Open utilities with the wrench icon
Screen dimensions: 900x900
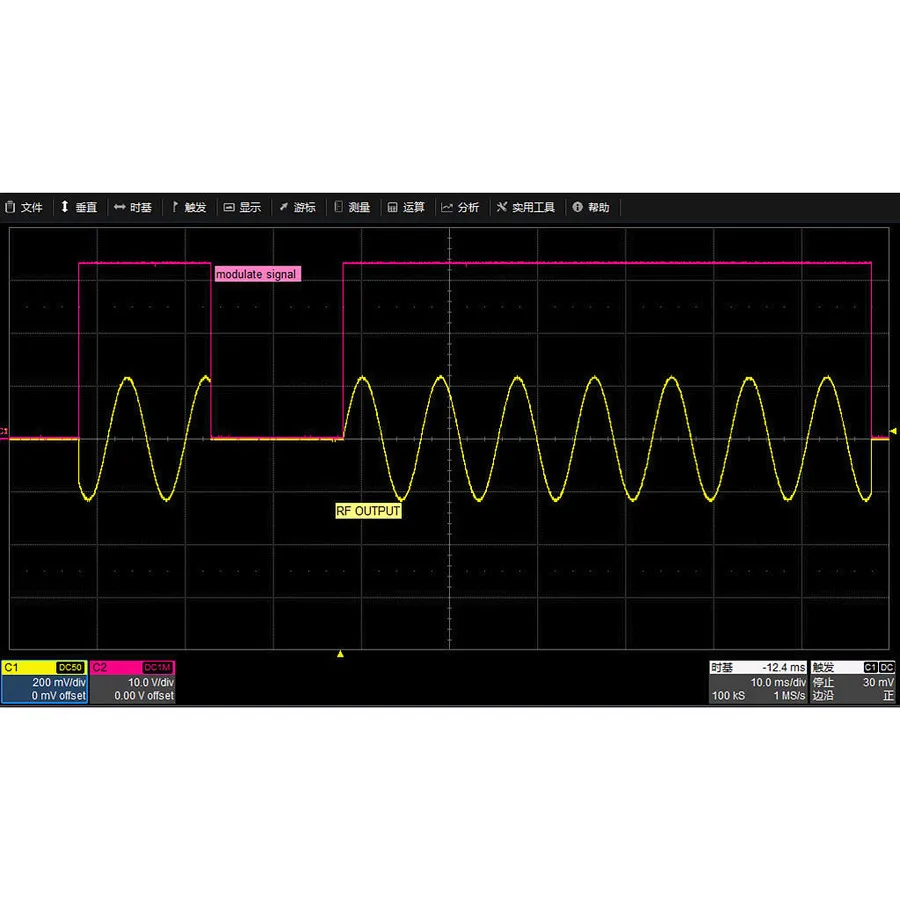coord(526,207)
